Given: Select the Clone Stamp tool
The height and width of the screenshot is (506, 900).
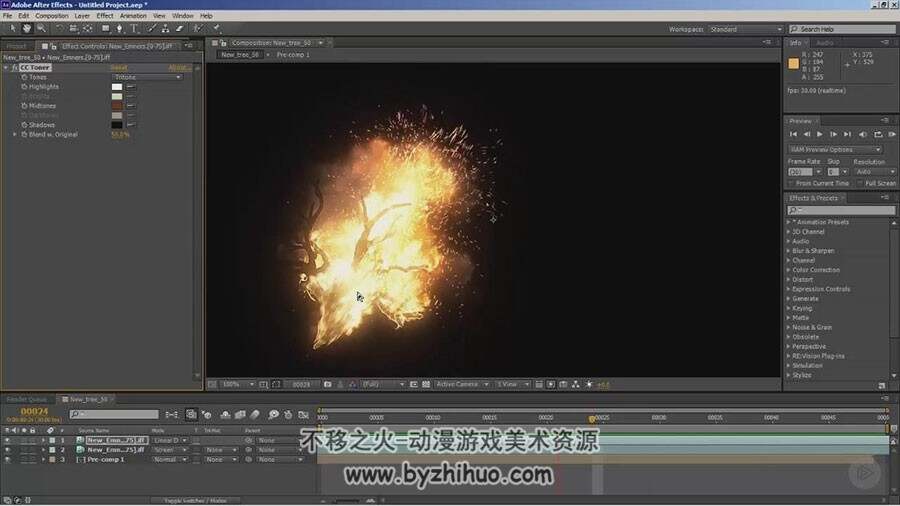Looking at the screenshot, I should [x=165, y=28].
